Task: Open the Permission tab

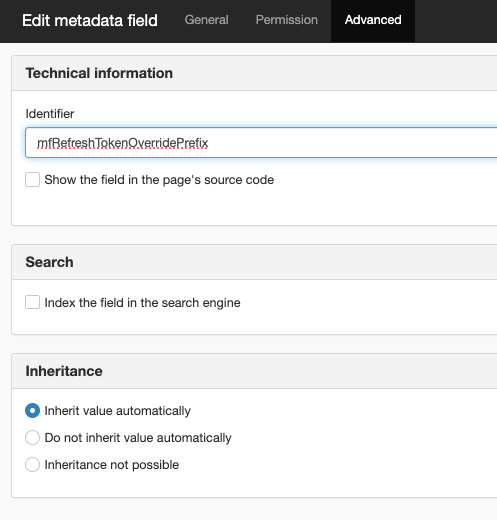Action: (286, 20)
